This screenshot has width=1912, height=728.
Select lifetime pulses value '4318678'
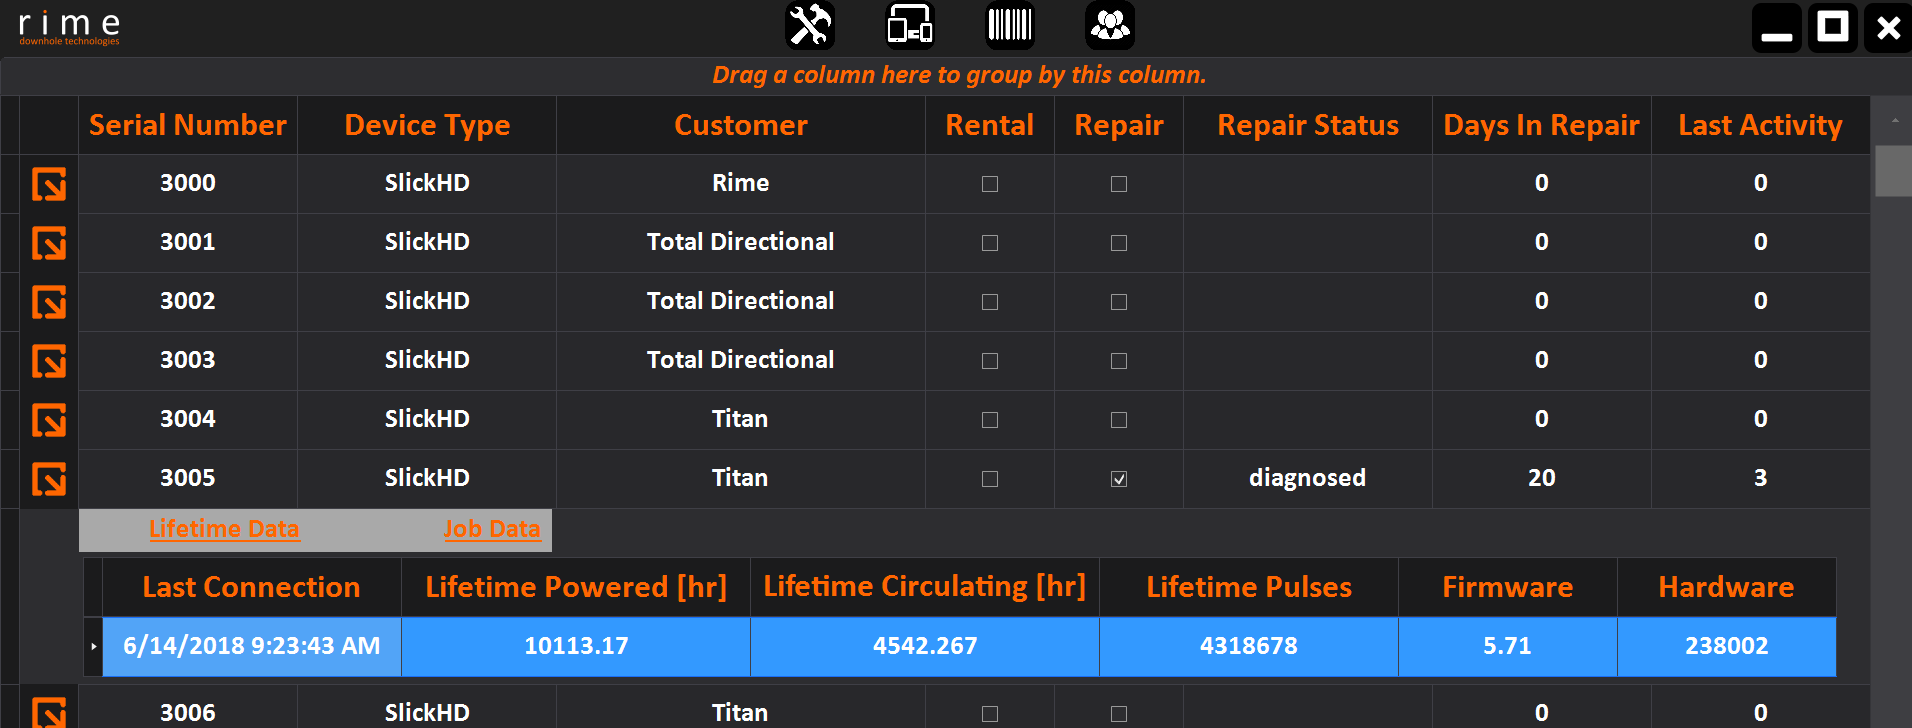(1249, 646)
